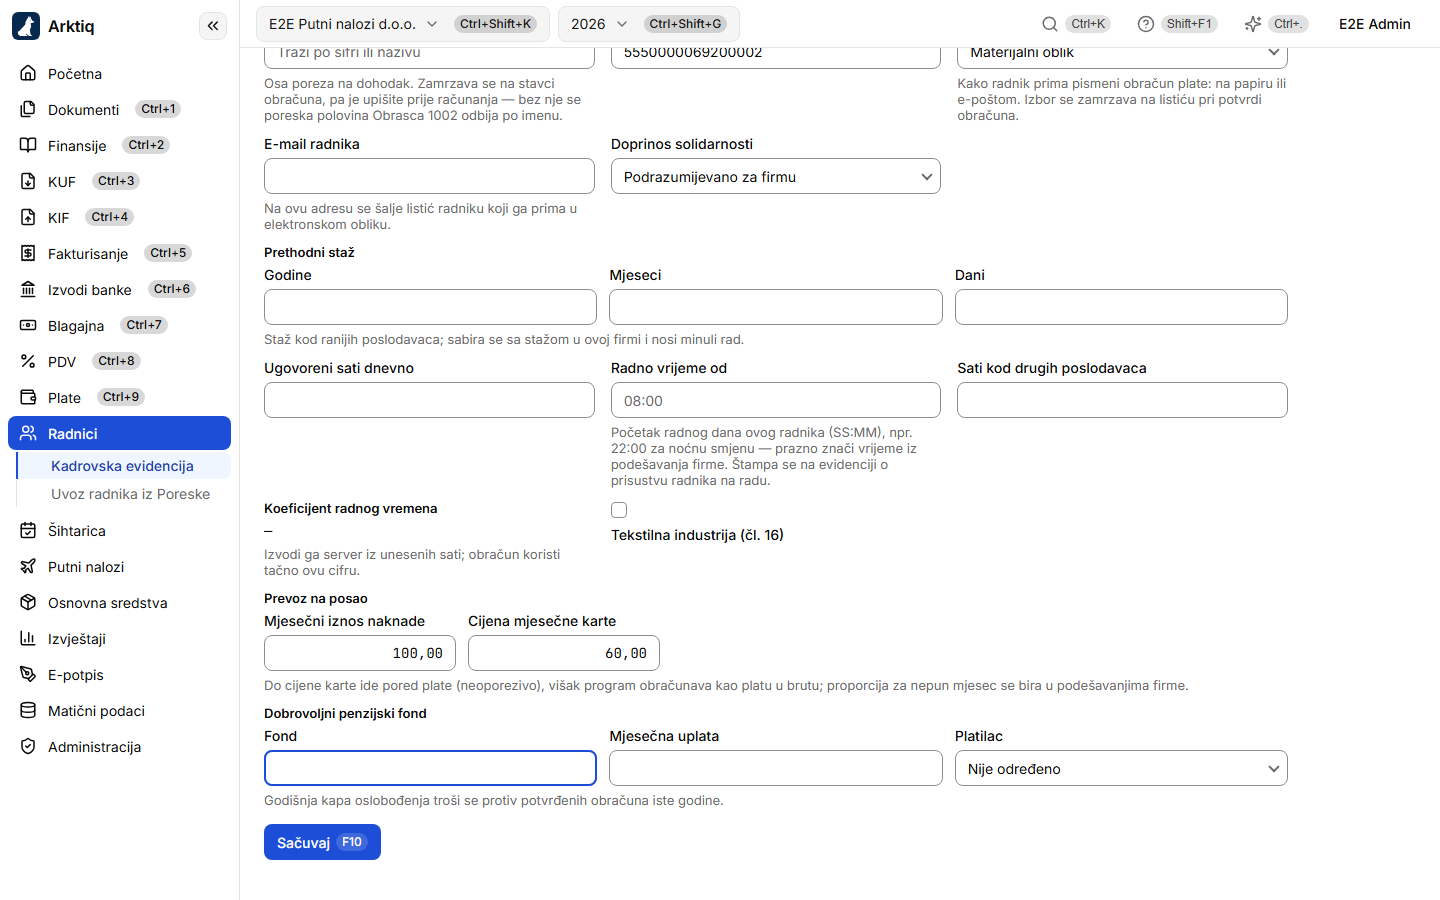
Task: Open E2E Admin user menu
Action: point(1375,24)
